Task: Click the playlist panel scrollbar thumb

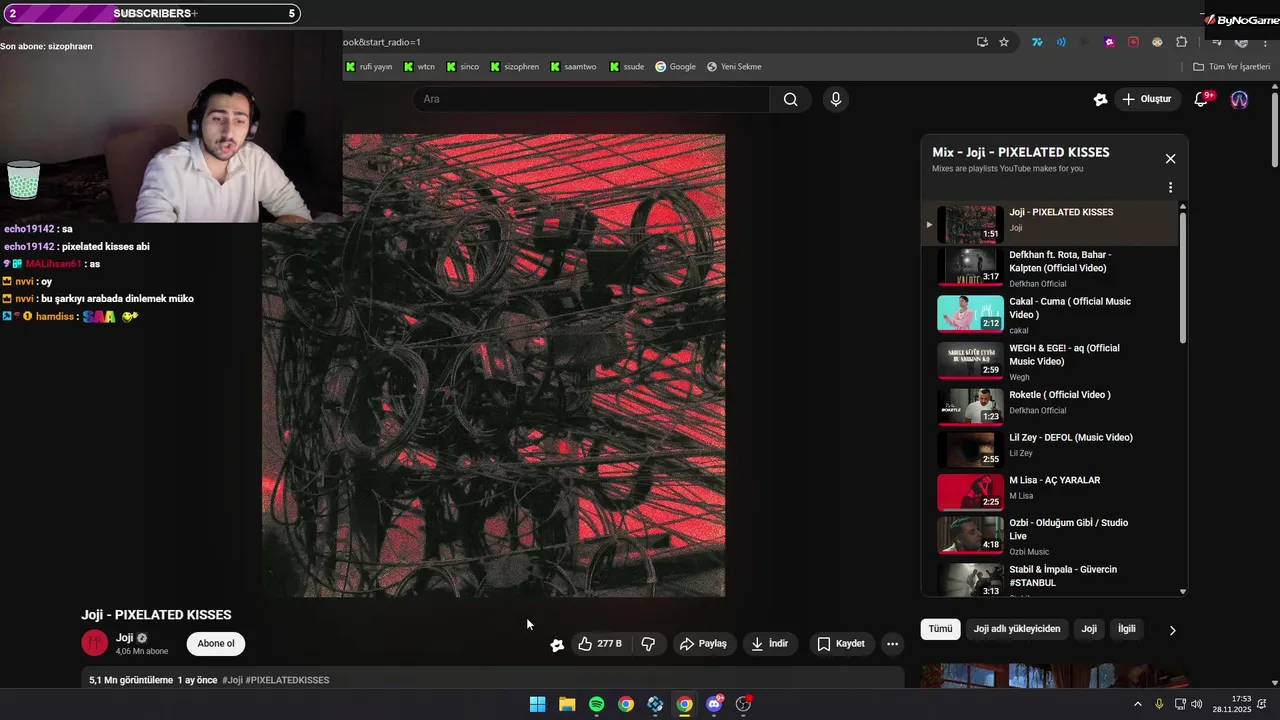Action: (x=1183, y=278)
